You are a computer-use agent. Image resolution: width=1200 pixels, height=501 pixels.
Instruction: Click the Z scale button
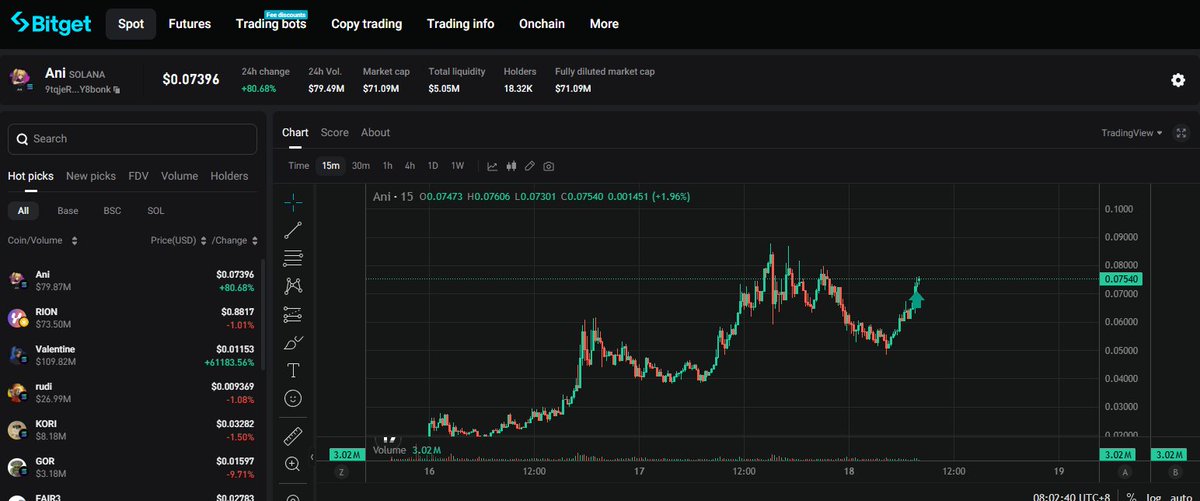342,471
